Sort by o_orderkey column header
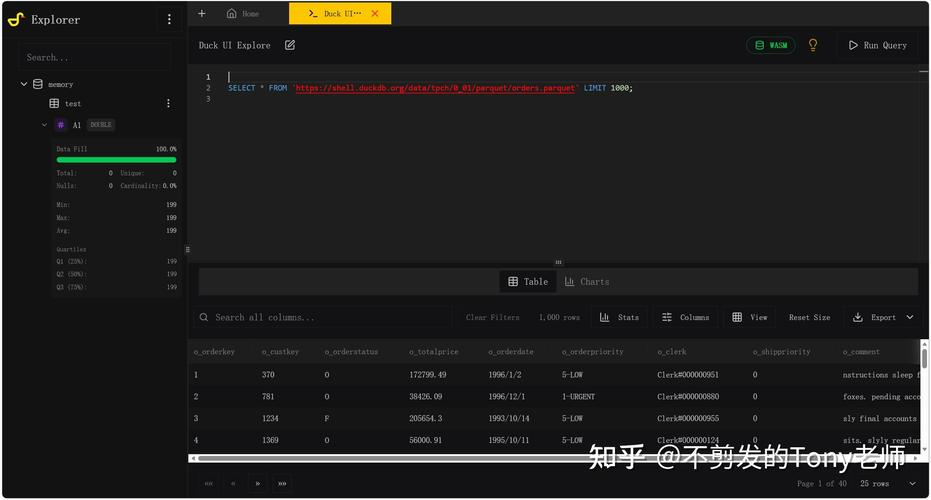The width and height of the screenshot is (931, 500). click(x=214, y=352)
